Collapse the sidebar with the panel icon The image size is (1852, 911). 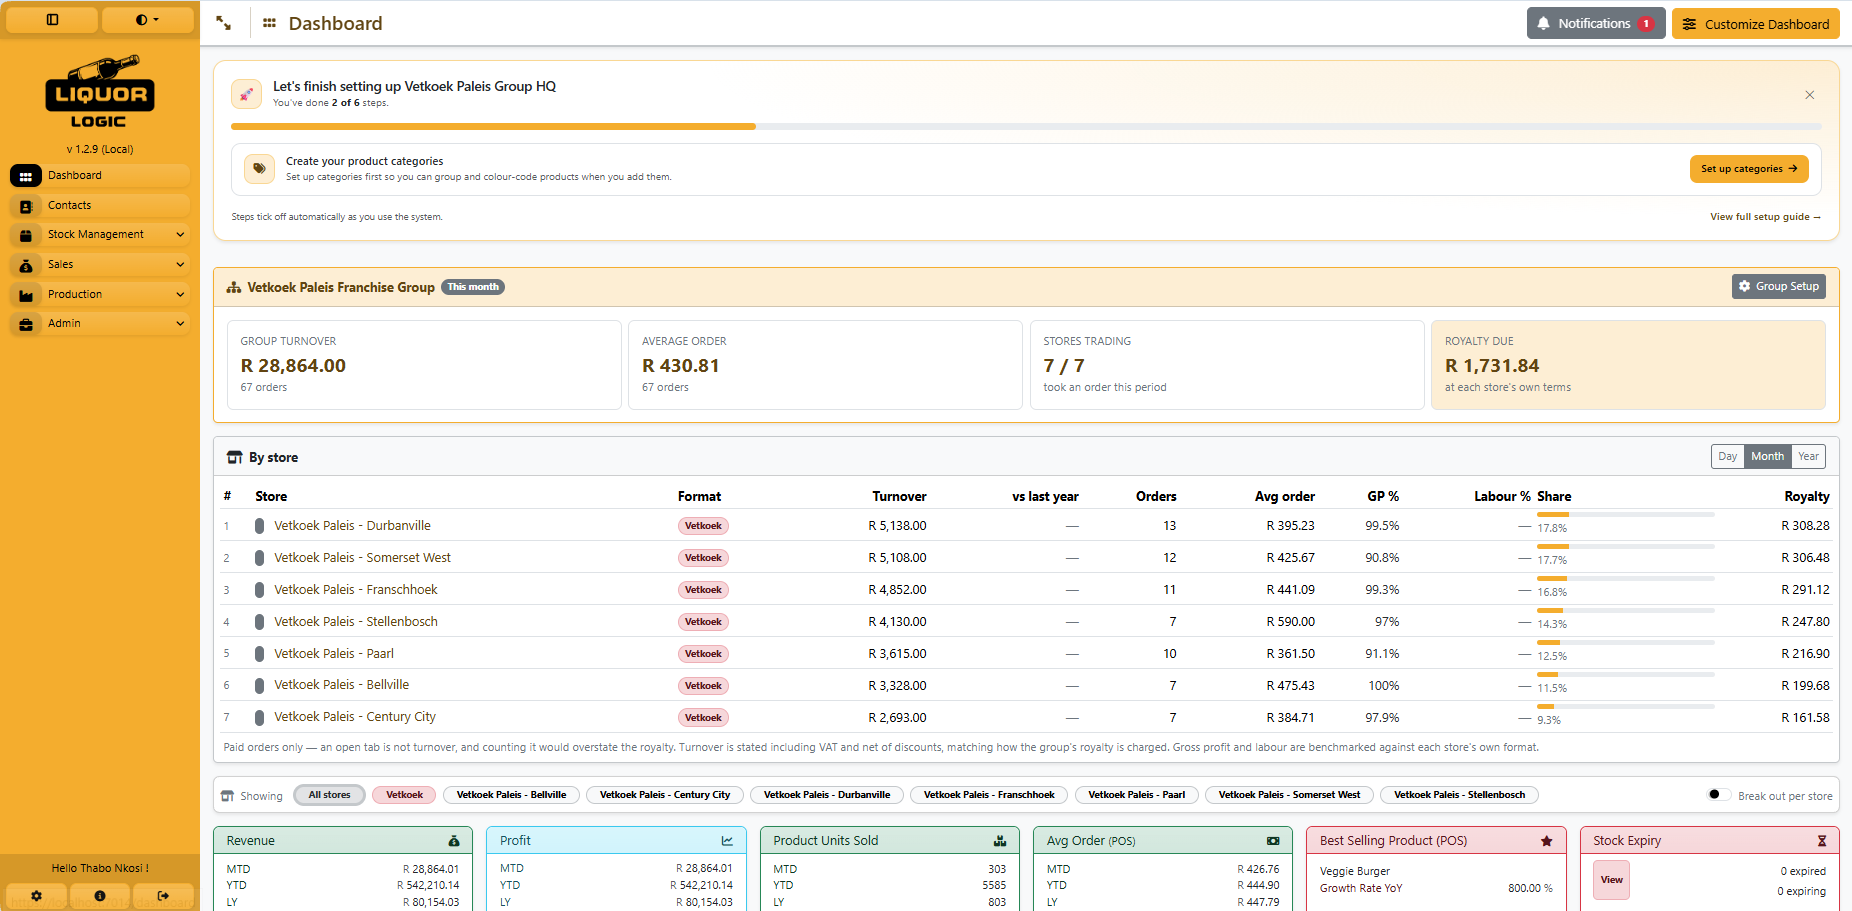click(52, 20)
